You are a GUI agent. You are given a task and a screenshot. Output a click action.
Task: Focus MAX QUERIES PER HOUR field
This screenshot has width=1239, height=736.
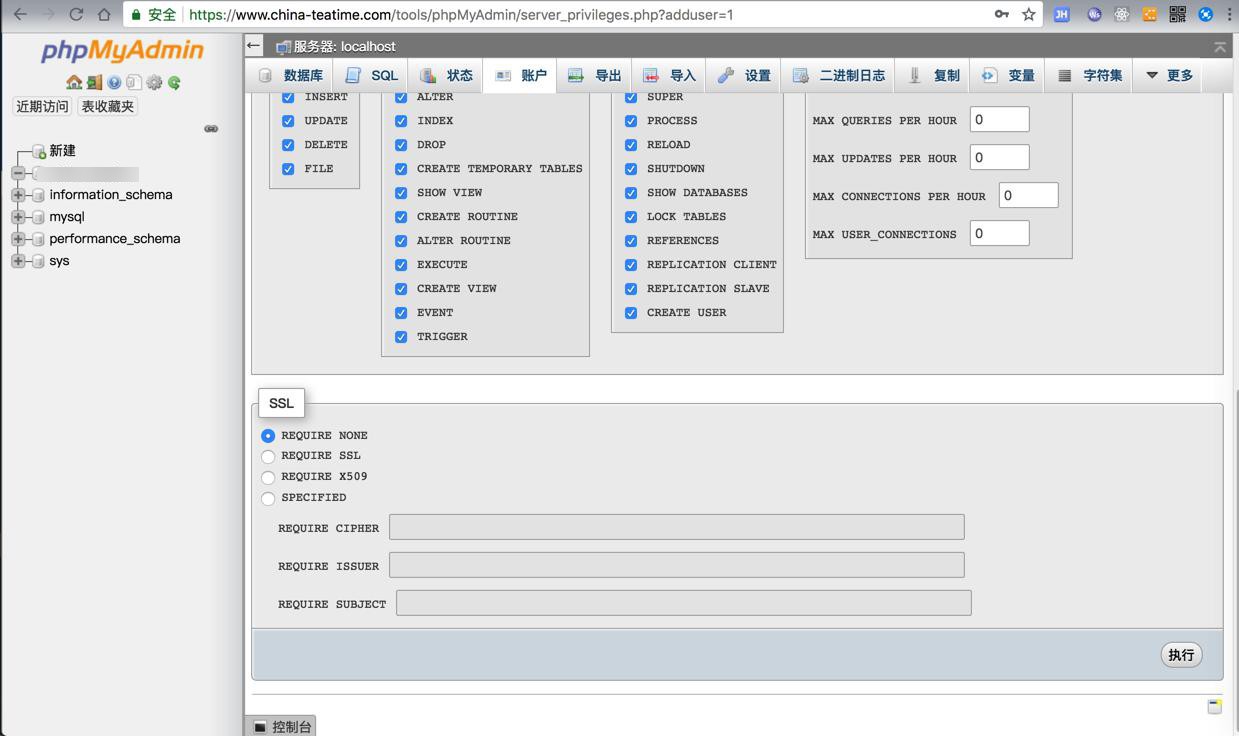999,119
